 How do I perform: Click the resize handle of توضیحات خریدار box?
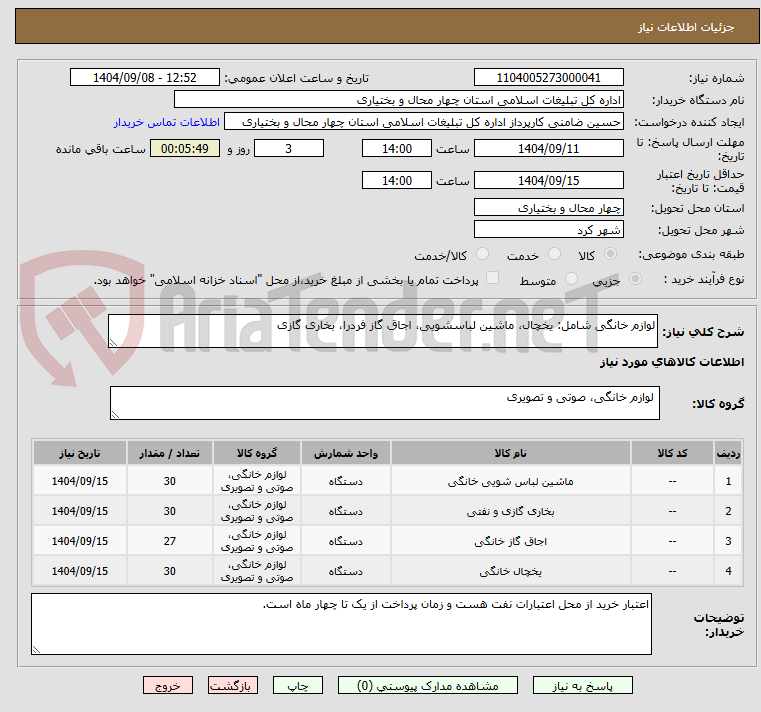[36, 649]
